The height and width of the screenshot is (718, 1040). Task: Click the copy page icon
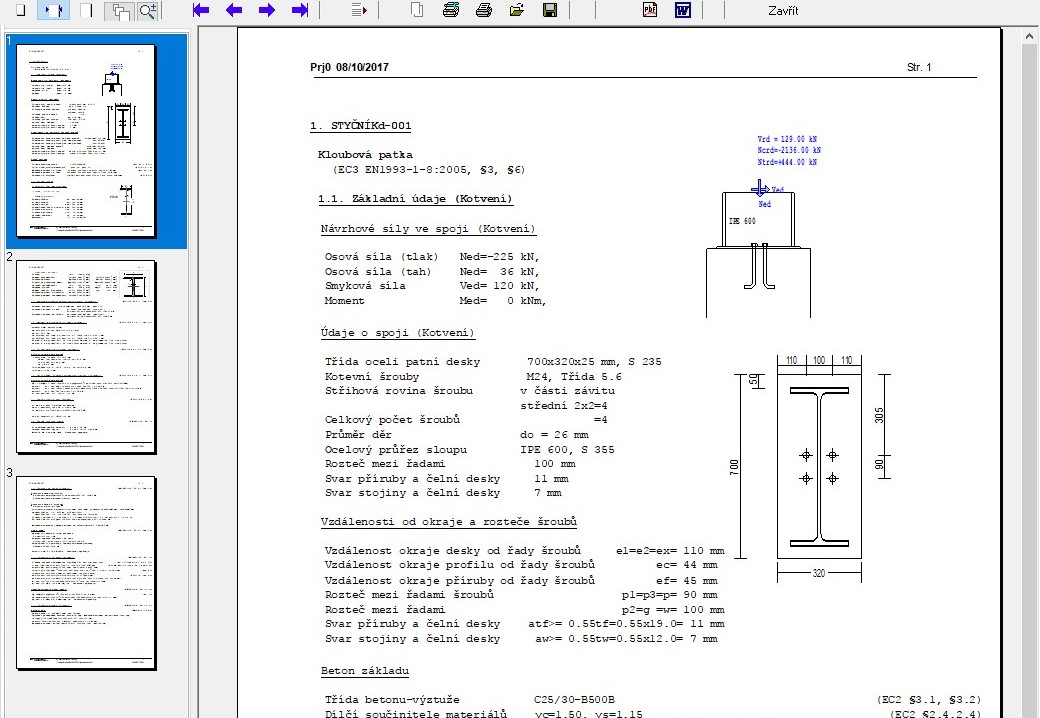click(417, 10)
